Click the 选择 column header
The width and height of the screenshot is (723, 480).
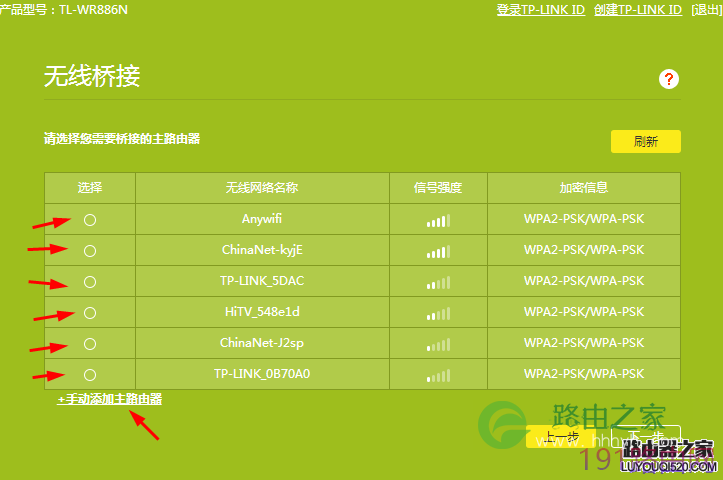coord(90,188)
